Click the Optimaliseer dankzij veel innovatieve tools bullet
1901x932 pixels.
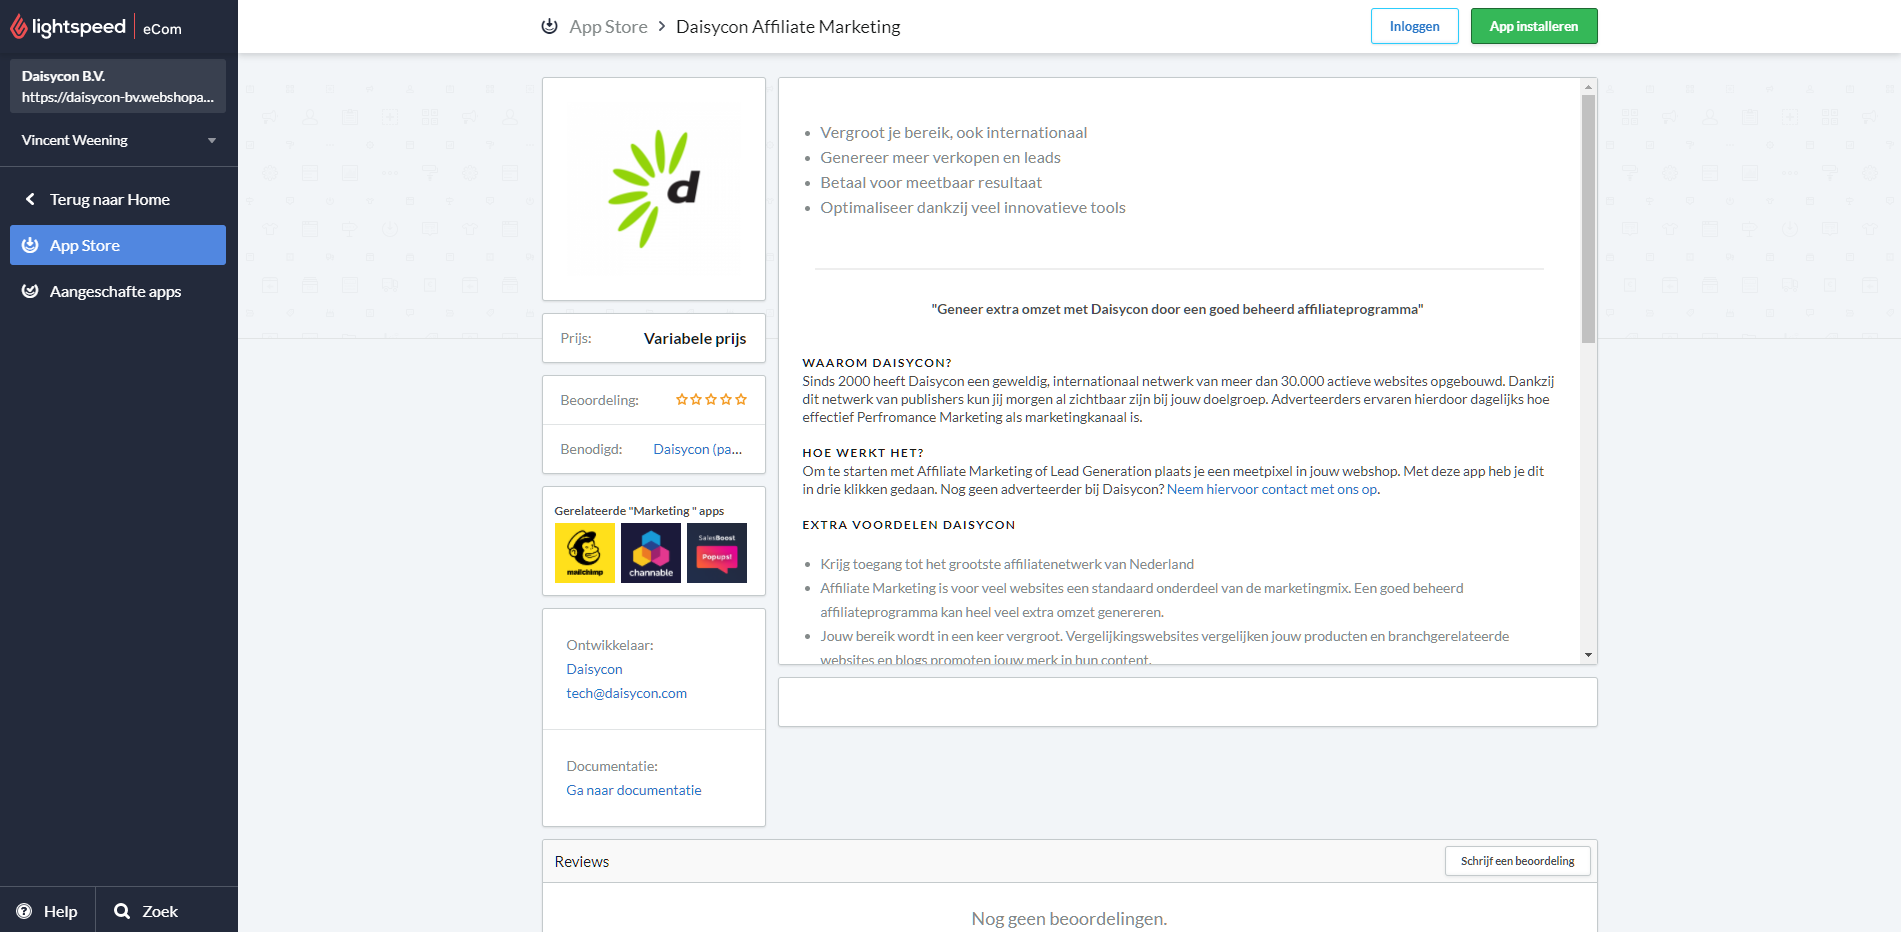(x=973, y=207)
